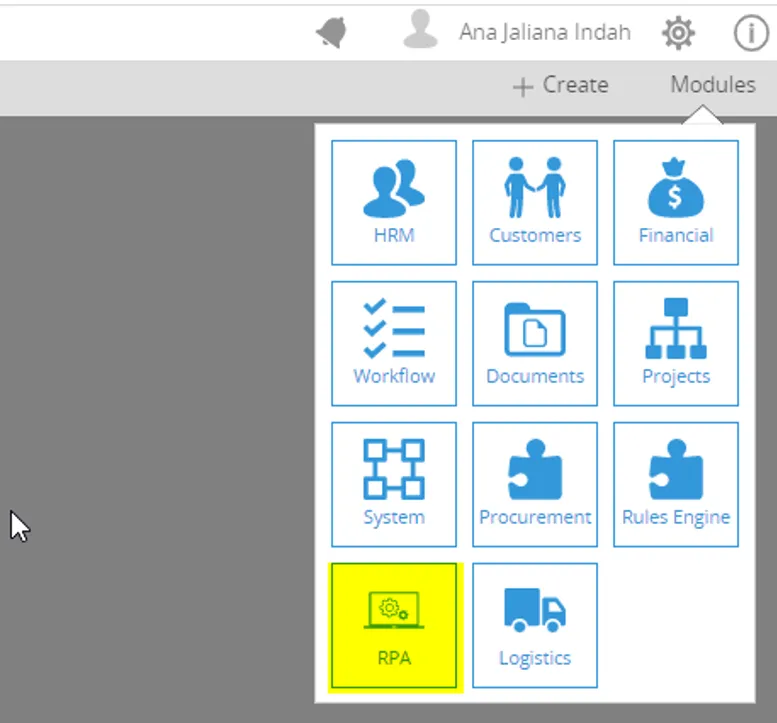Image resolution: width=777 pixels, height=723 pixels.
Task: Select the Financial money bag tile
Action: tap(675, 202)
